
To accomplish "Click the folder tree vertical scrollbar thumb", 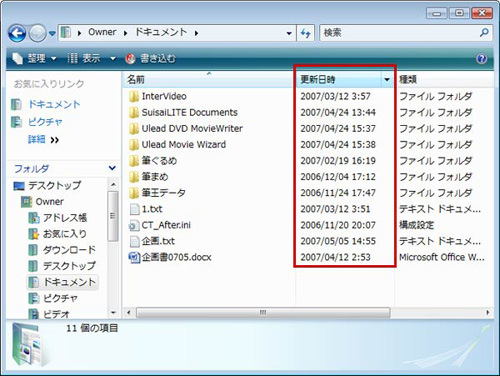I will pos(113,216).
